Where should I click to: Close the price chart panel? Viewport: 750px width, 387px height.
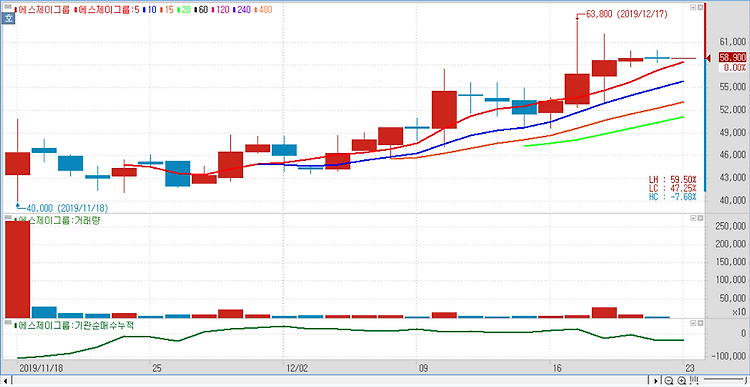pyautogui.click(x=700, y=8)
